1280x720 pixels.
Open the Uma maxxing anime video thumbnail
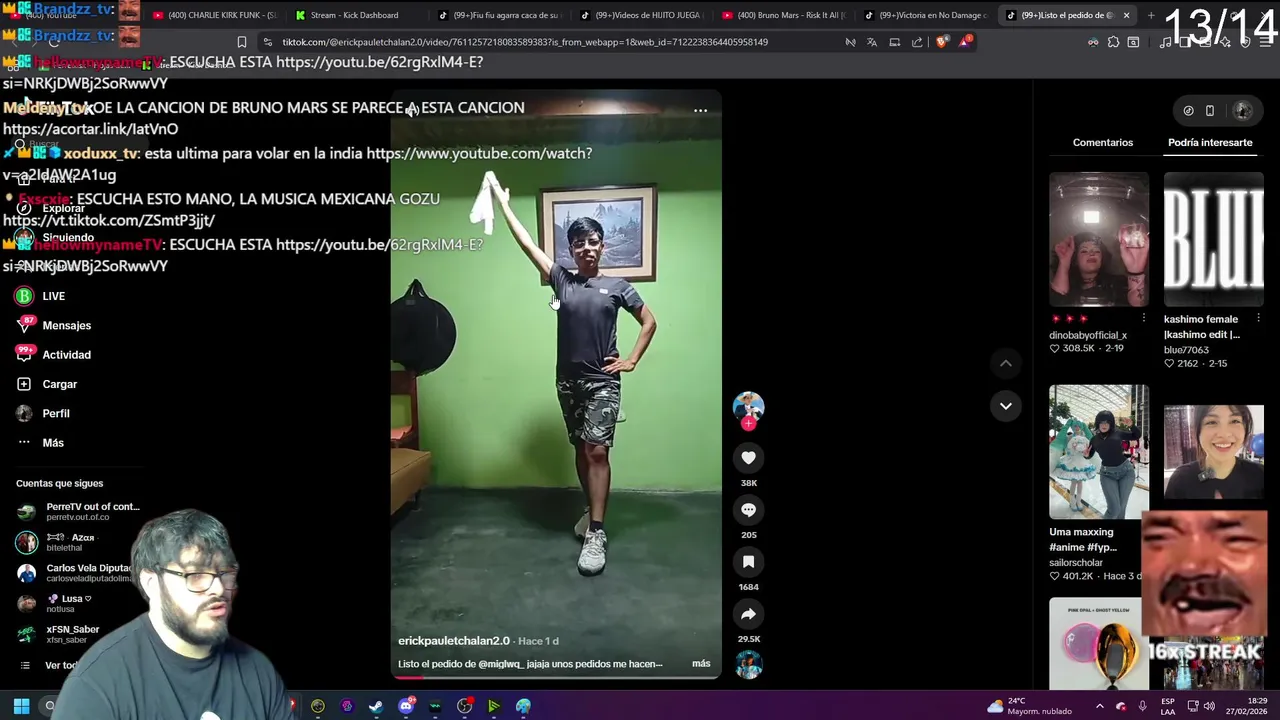pos(1099,451)
